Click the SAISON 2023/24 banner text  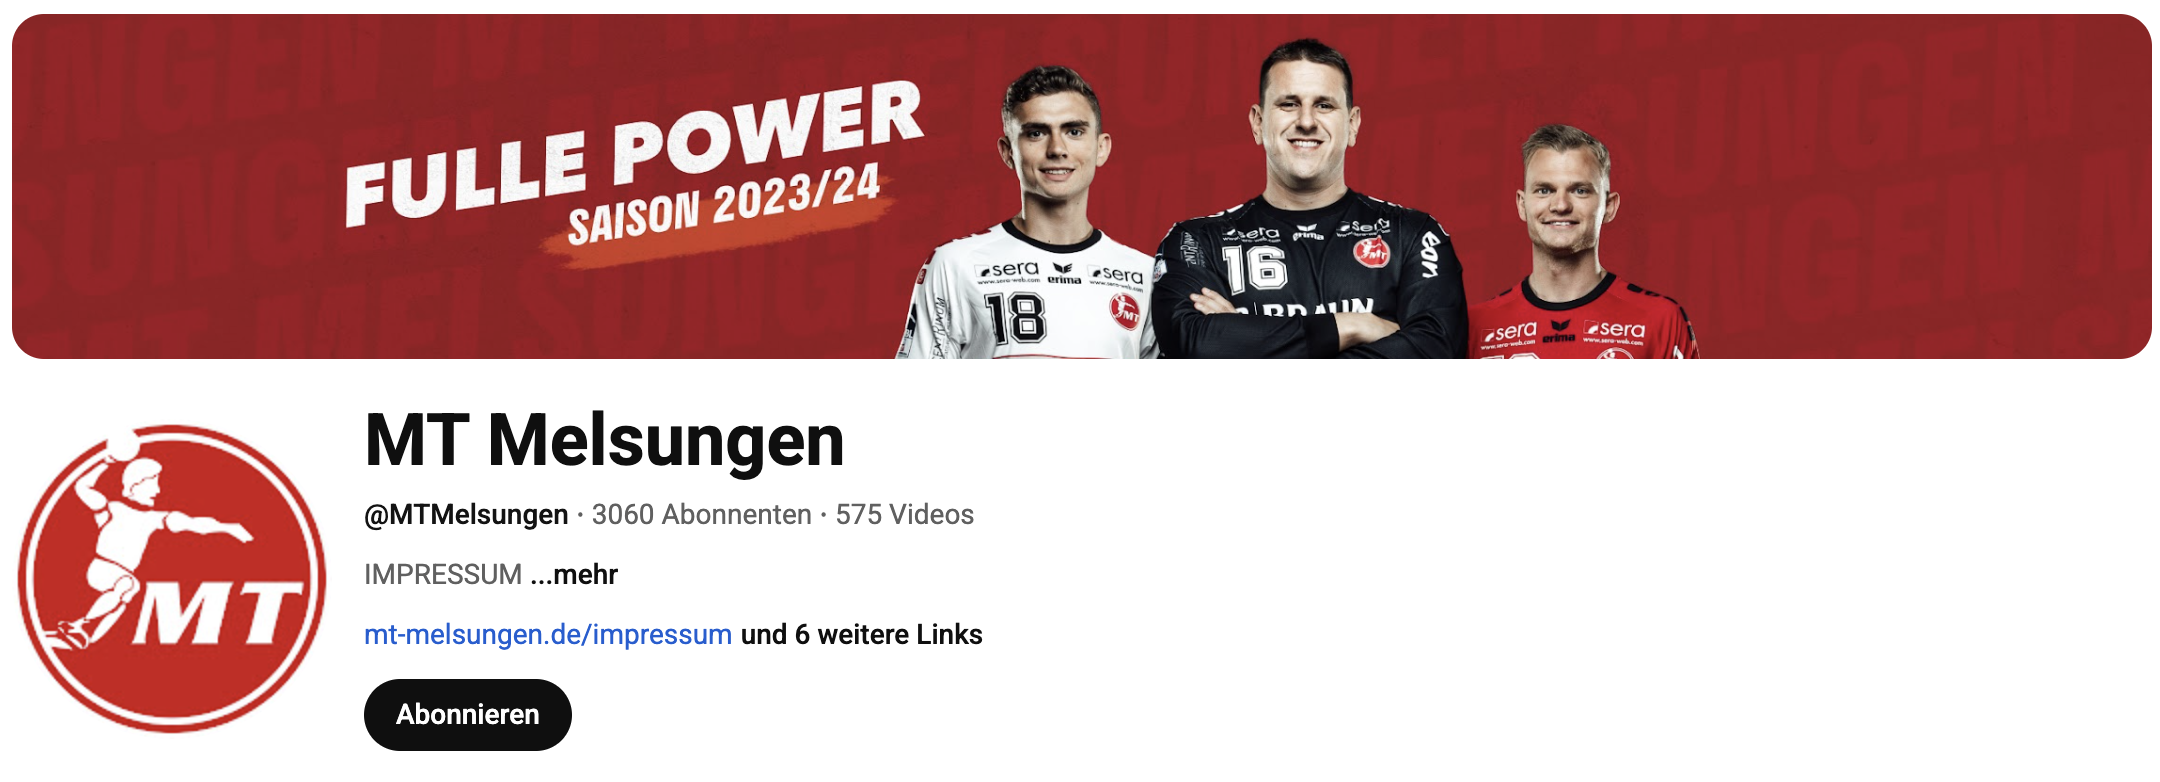click(725, 206)
